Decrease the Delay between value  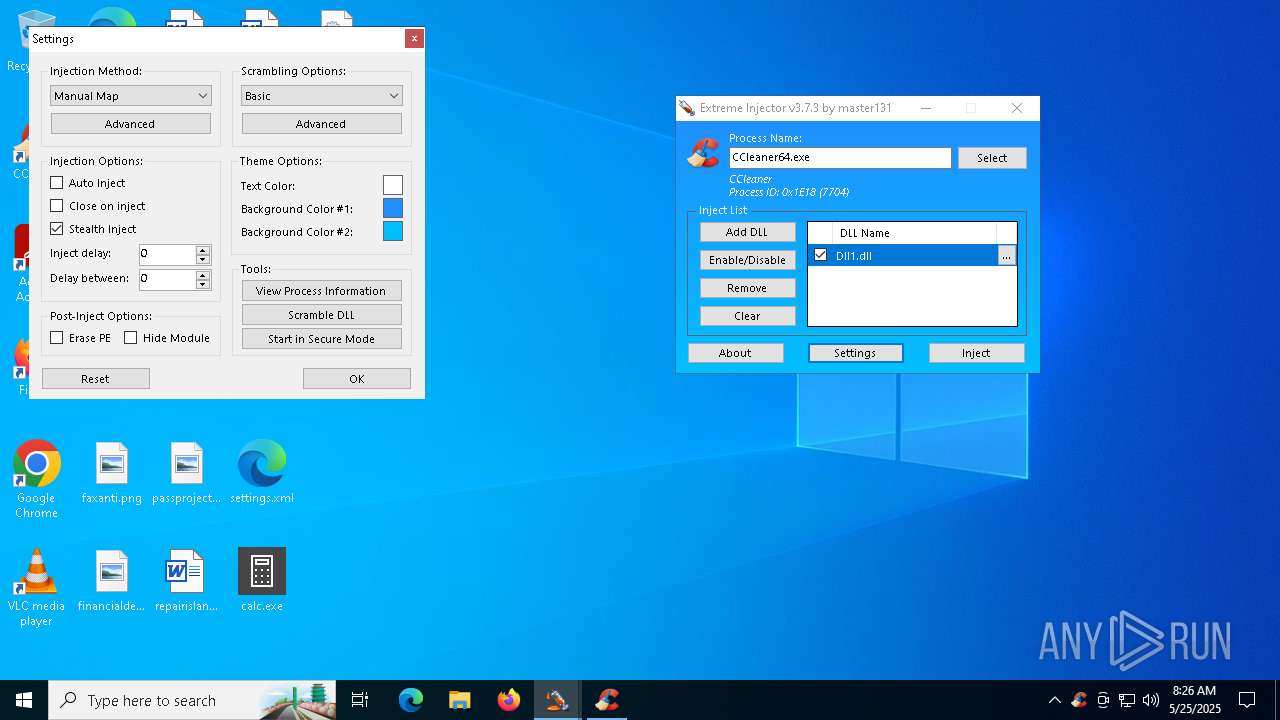[x=203, y=285]
